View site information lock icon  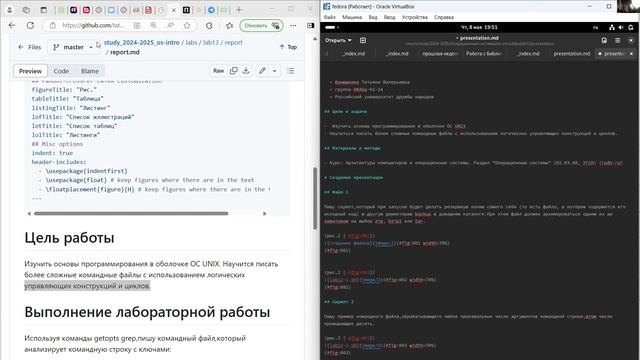(x=53, y=25)
